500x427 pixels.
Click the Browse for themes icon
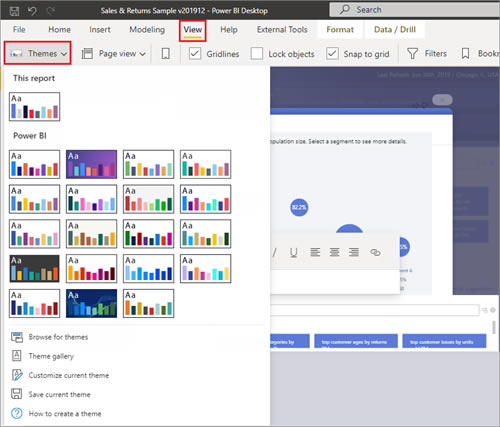[17, 337]
